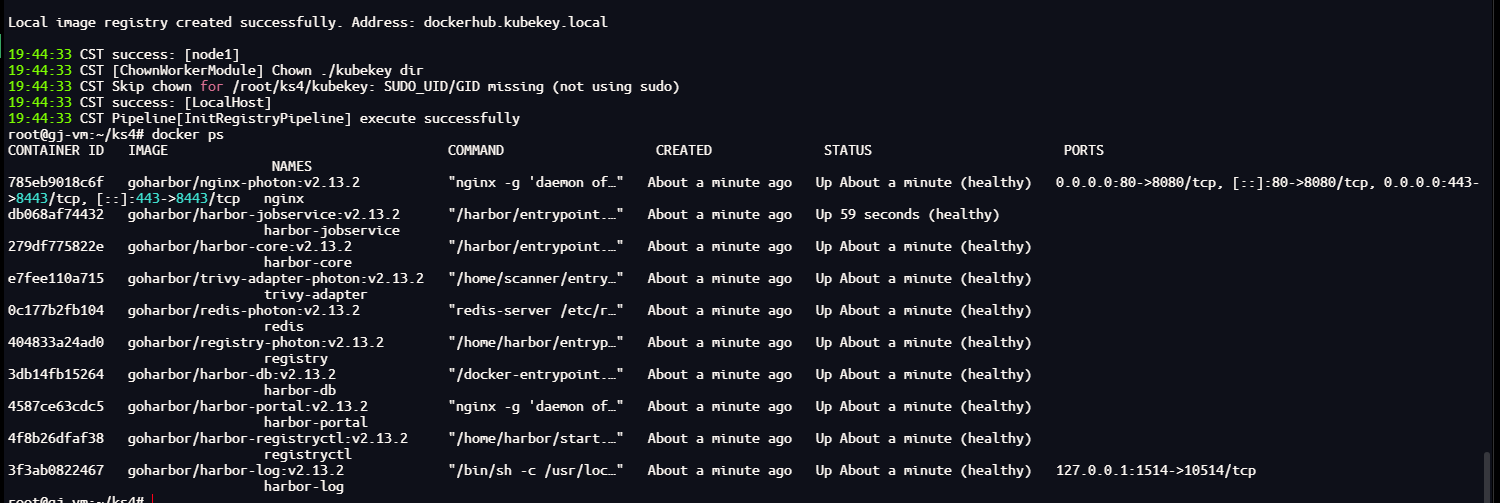Click the CONTAINER ID column header

point(55,150)
